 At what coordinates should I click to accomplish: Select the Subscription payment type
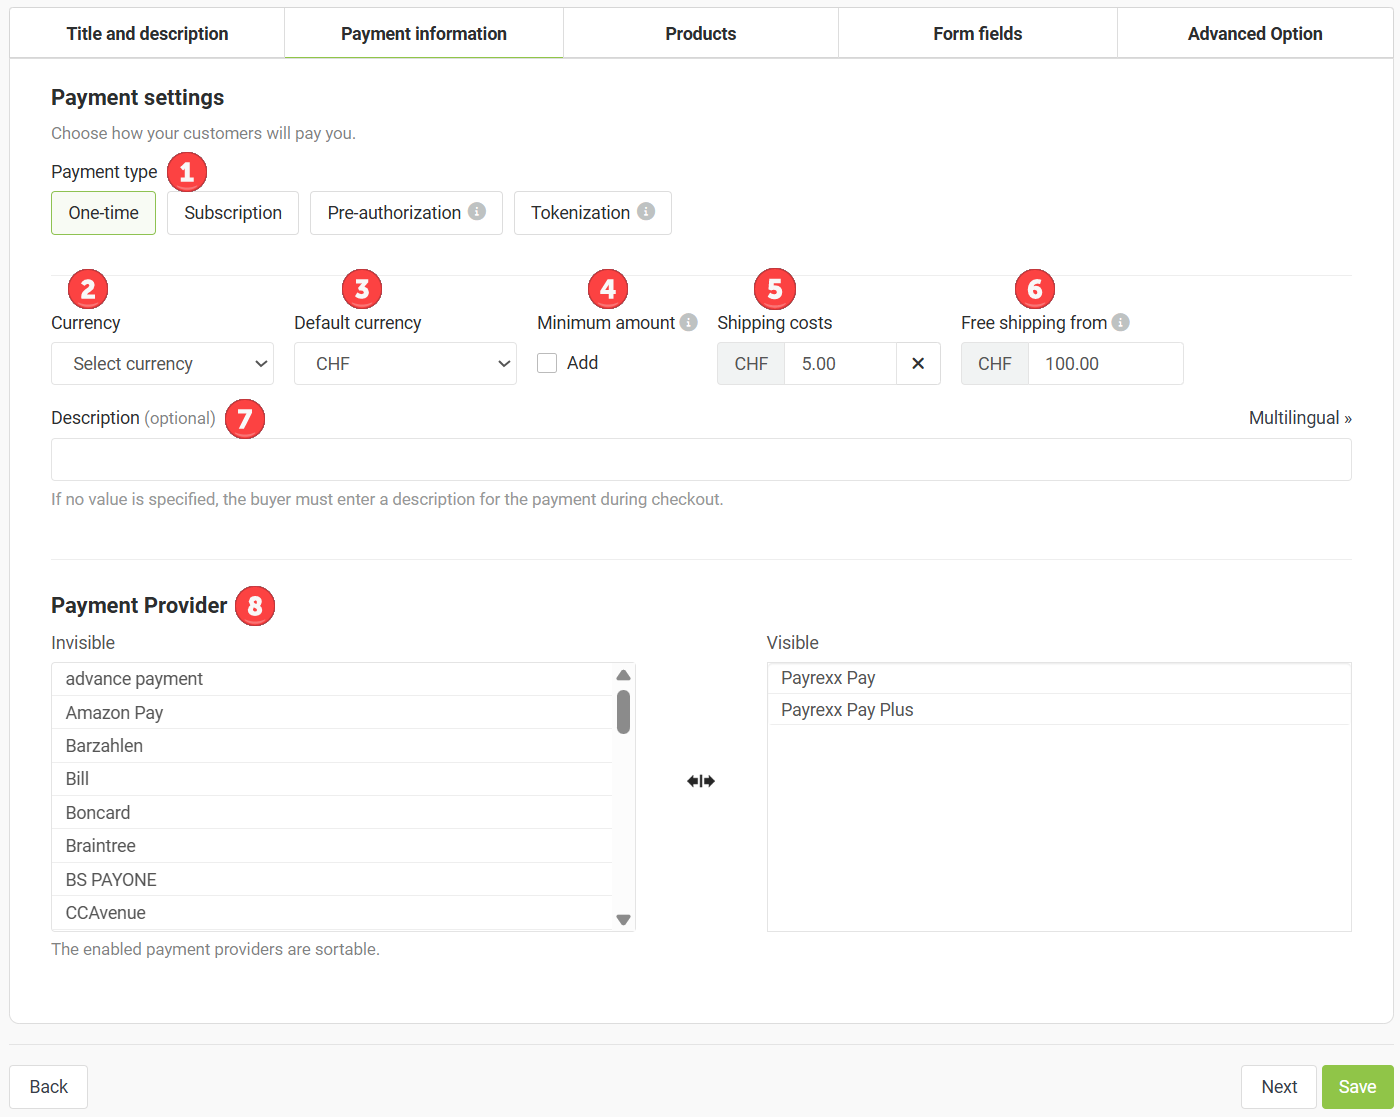[x=233, y=213]
